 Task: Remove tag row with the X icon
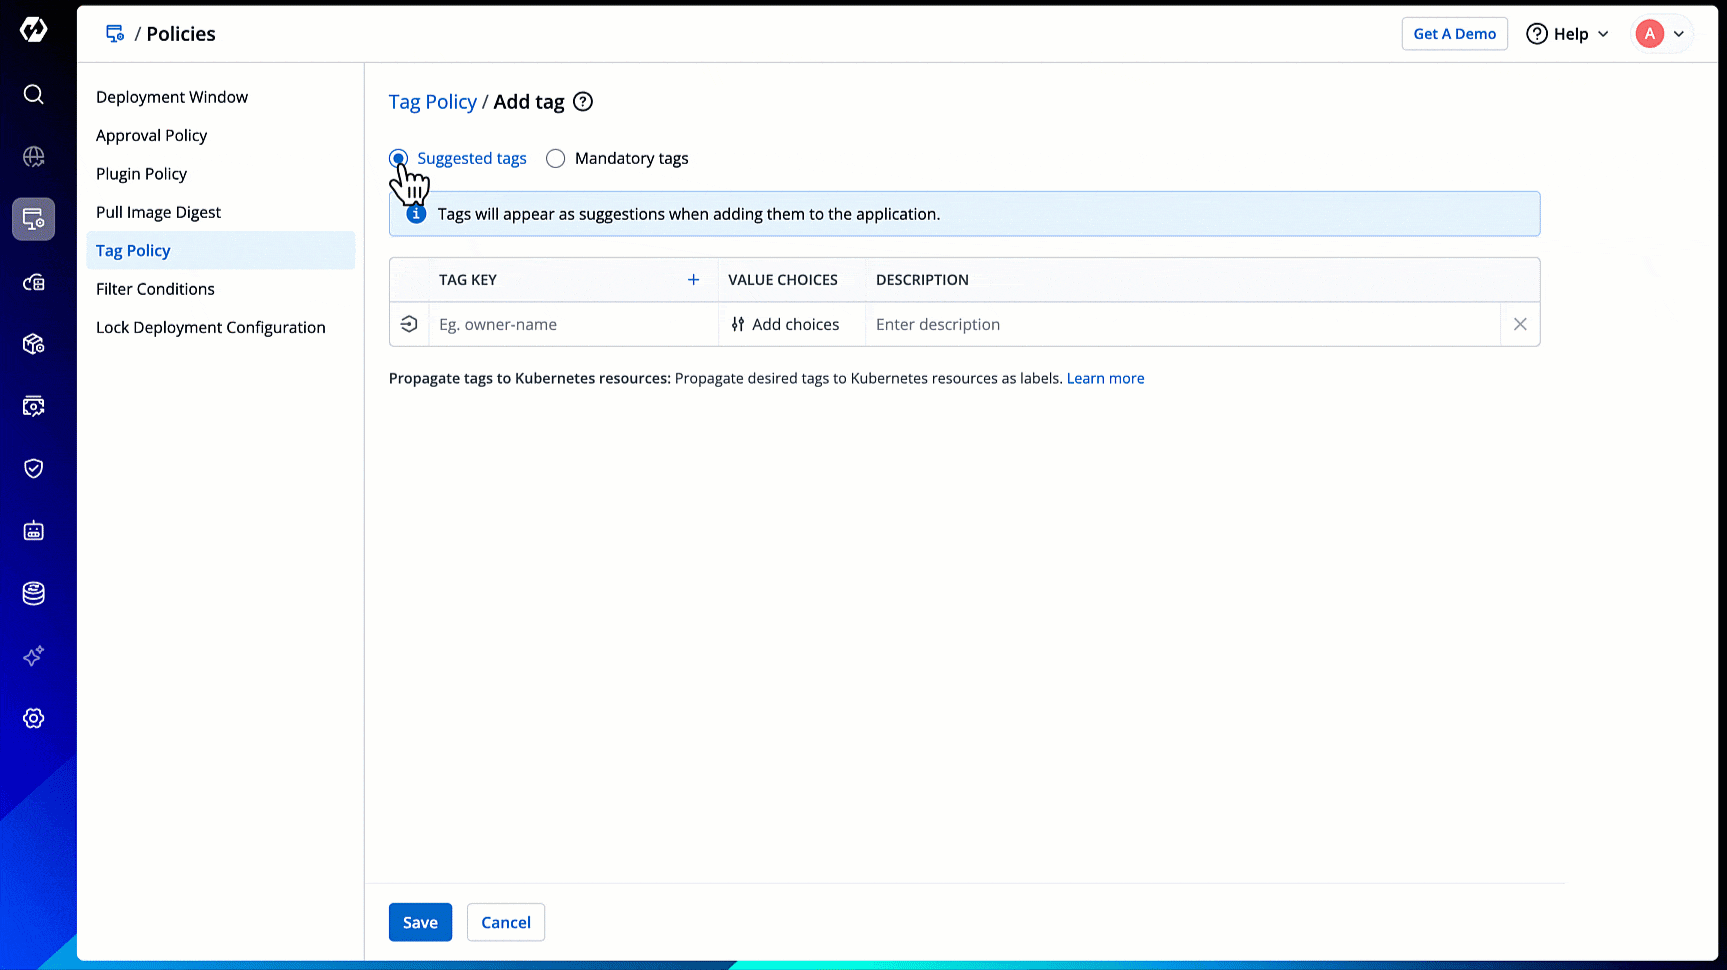coord(1519,324)
